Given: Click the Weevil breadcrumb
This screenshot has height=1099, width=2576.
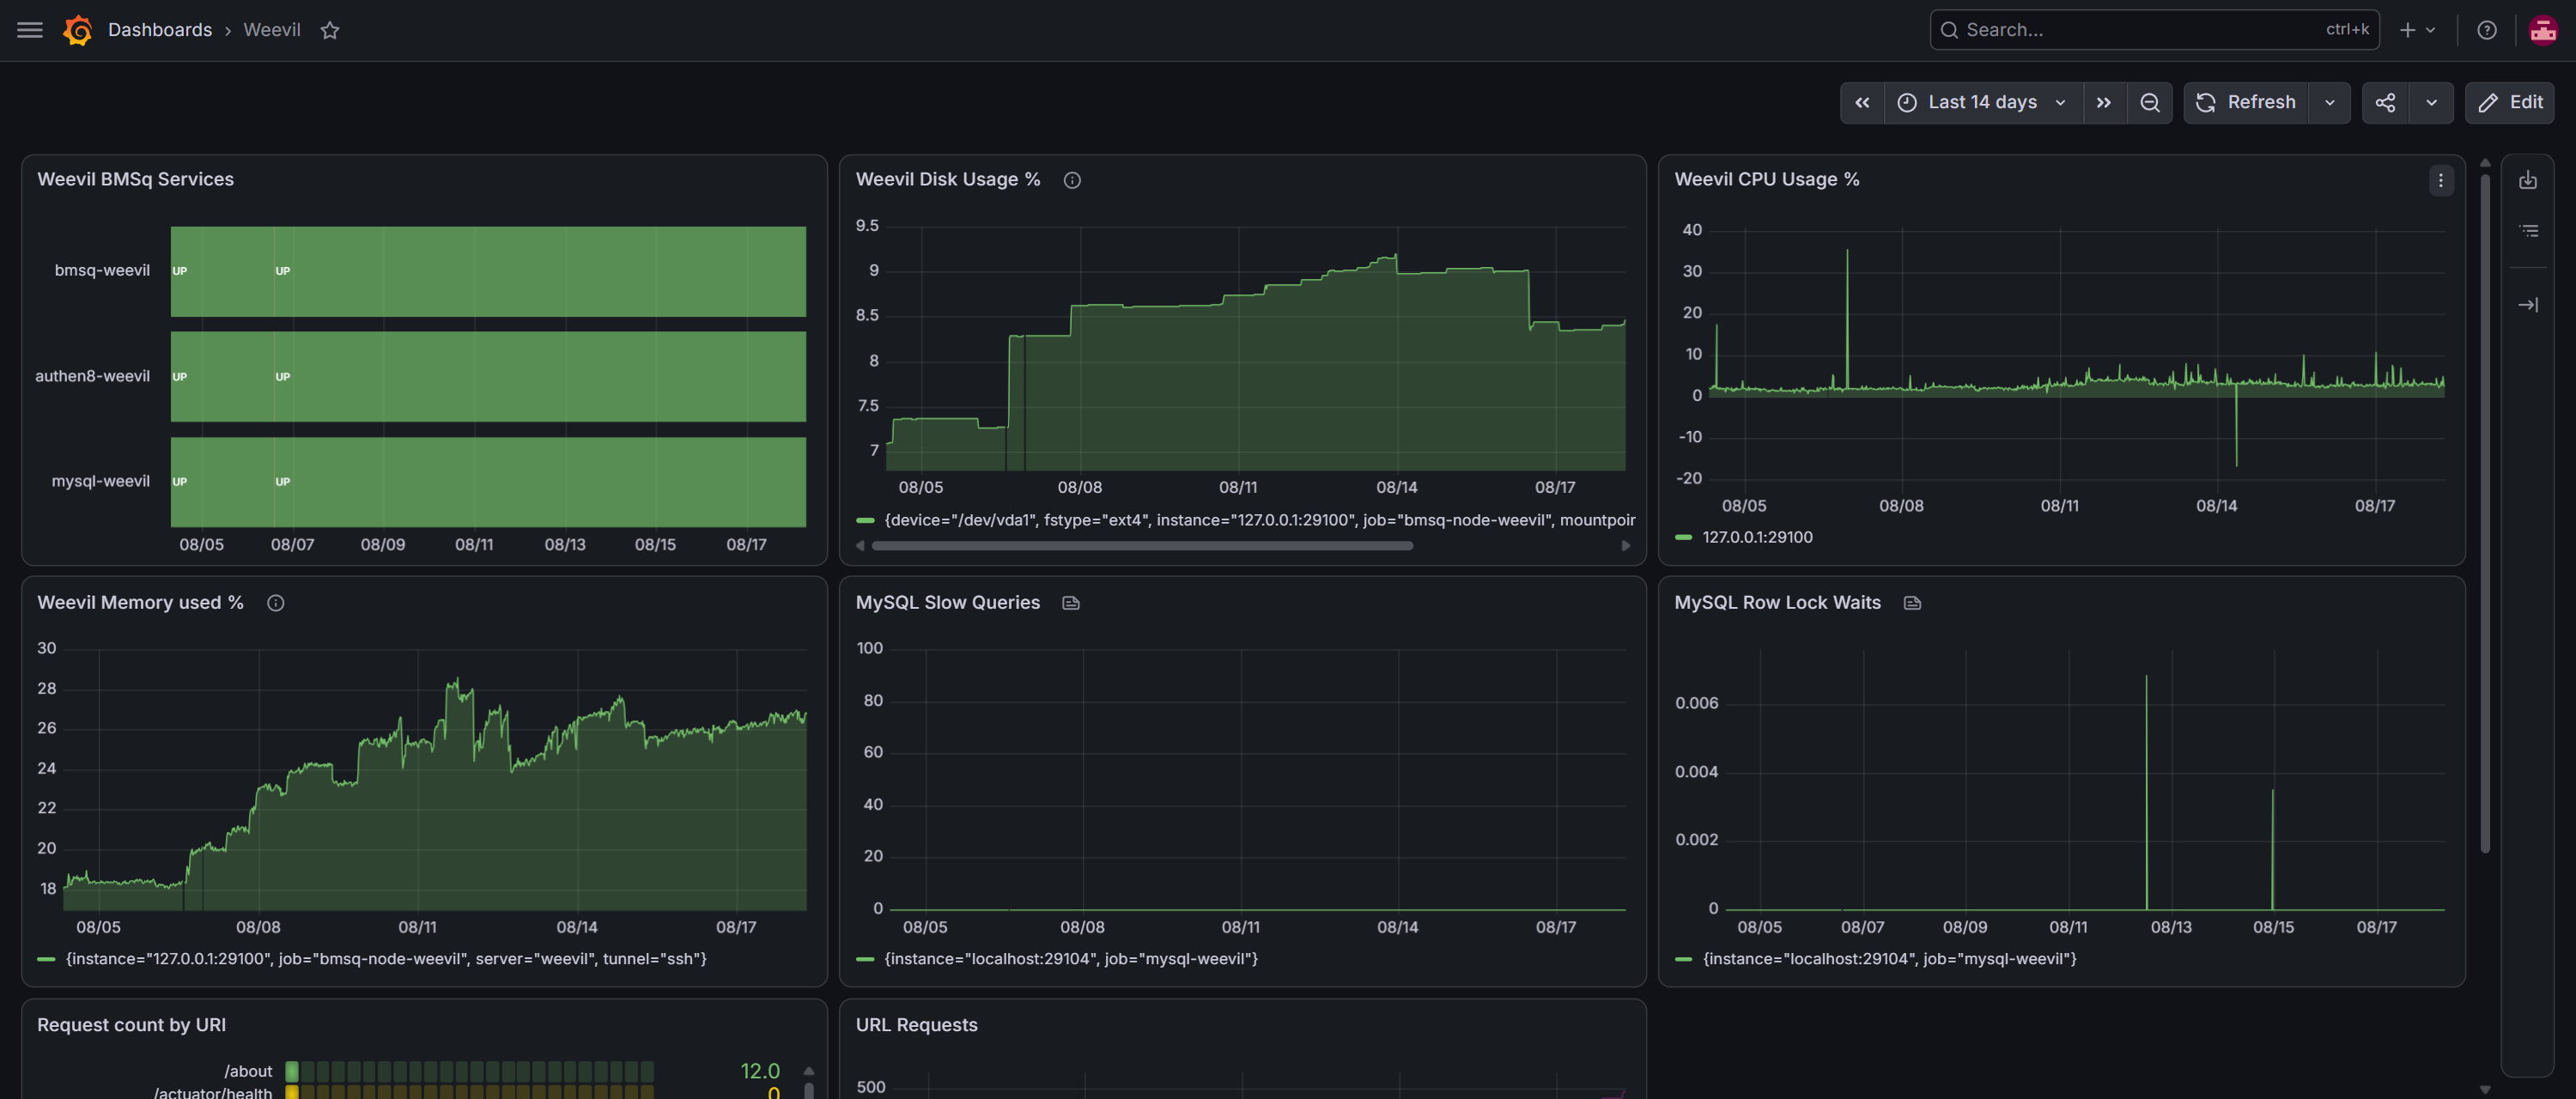Looking at the screenshot, I should (x=272, y=30).
